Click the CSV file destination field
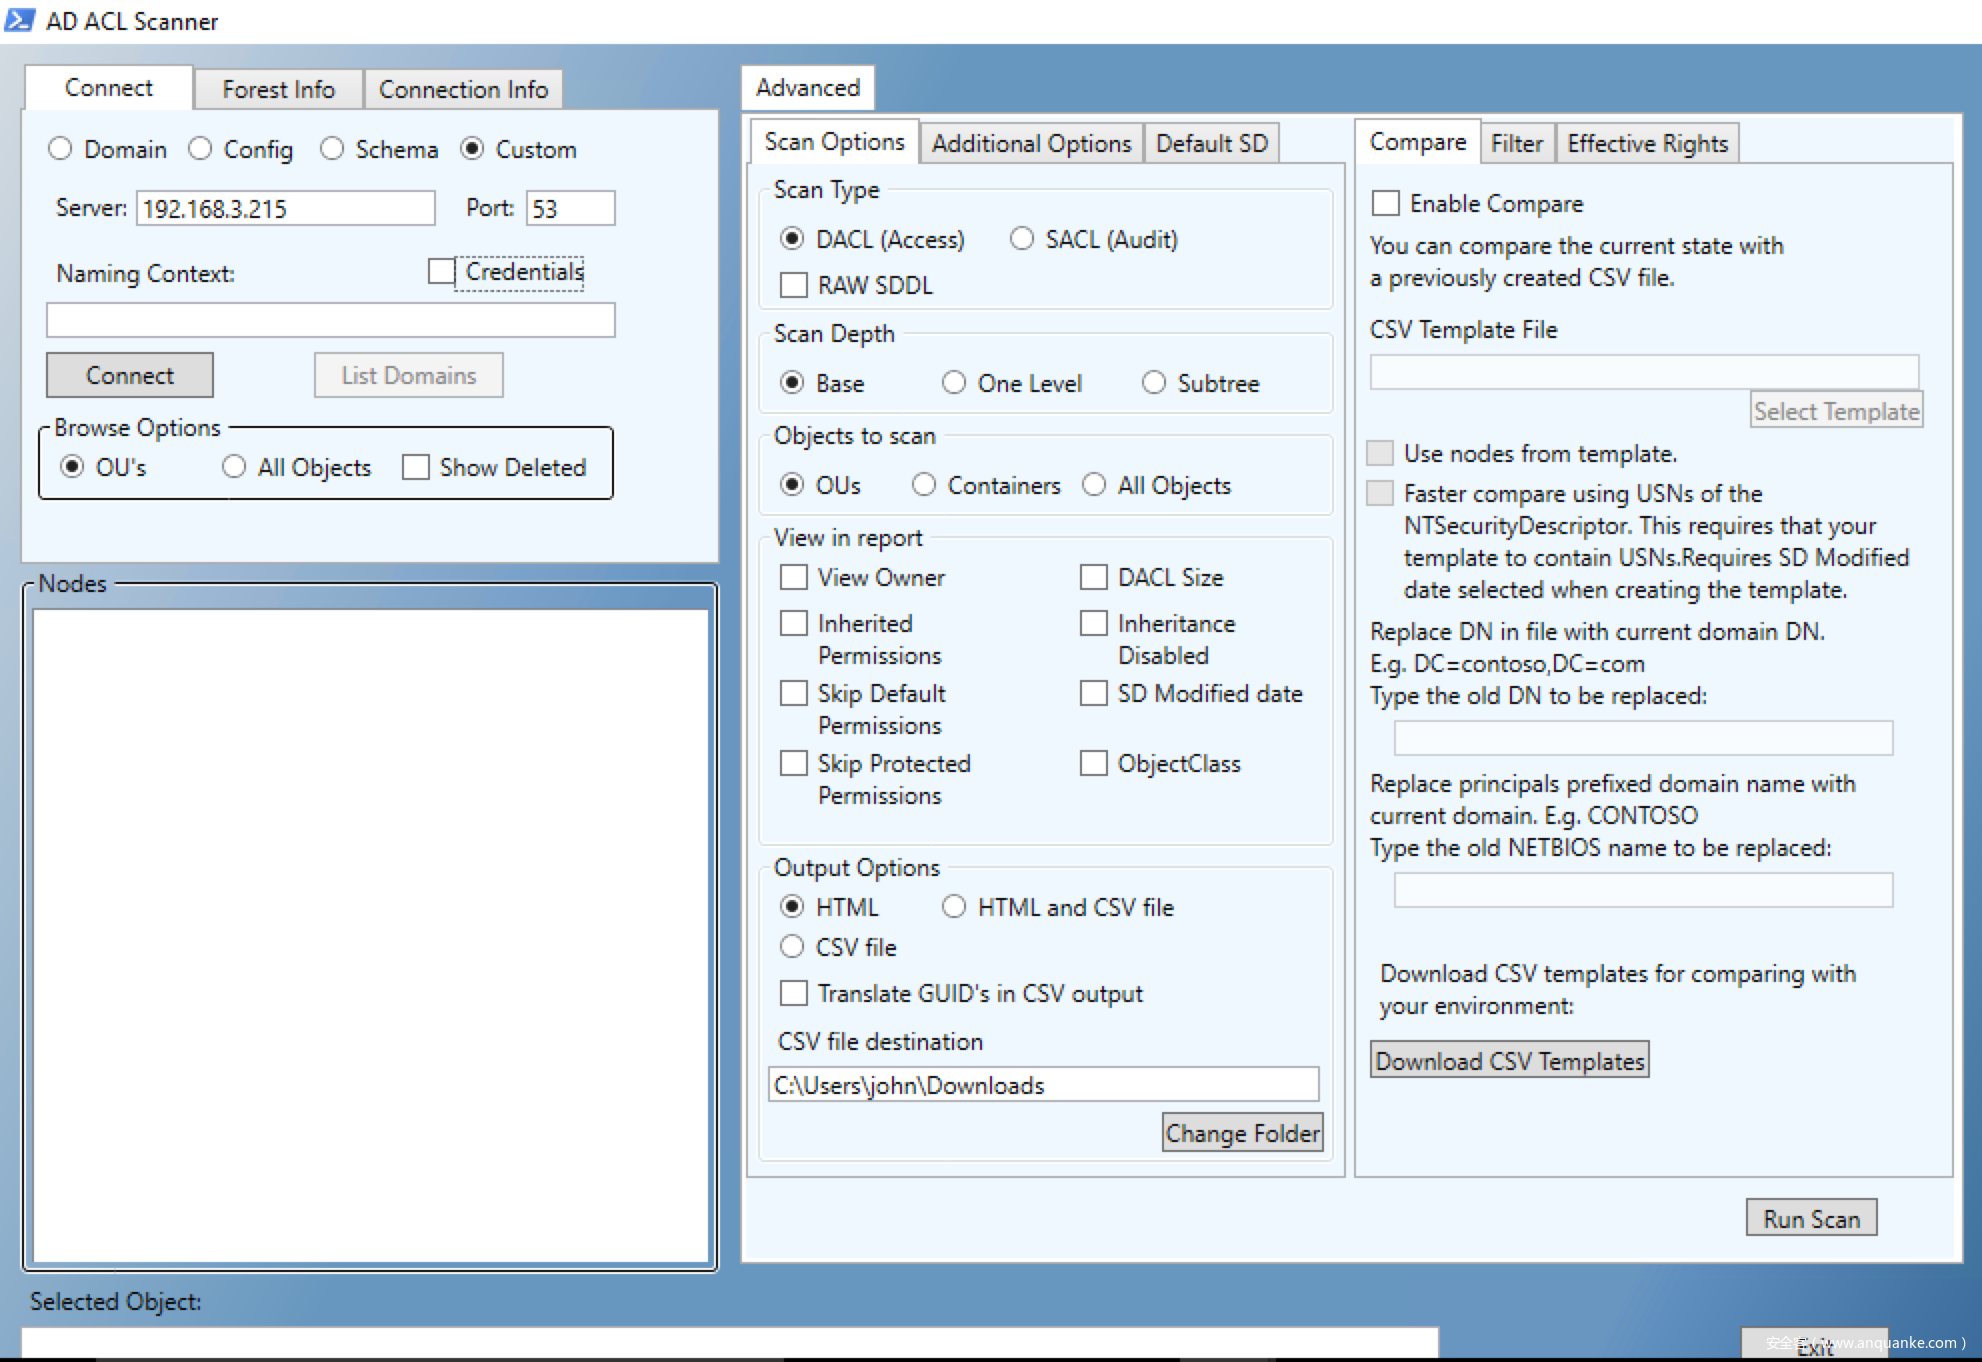The height and width of the screenshot is (1362, 1982). pyautogui.click(x=1043, y=1085)
